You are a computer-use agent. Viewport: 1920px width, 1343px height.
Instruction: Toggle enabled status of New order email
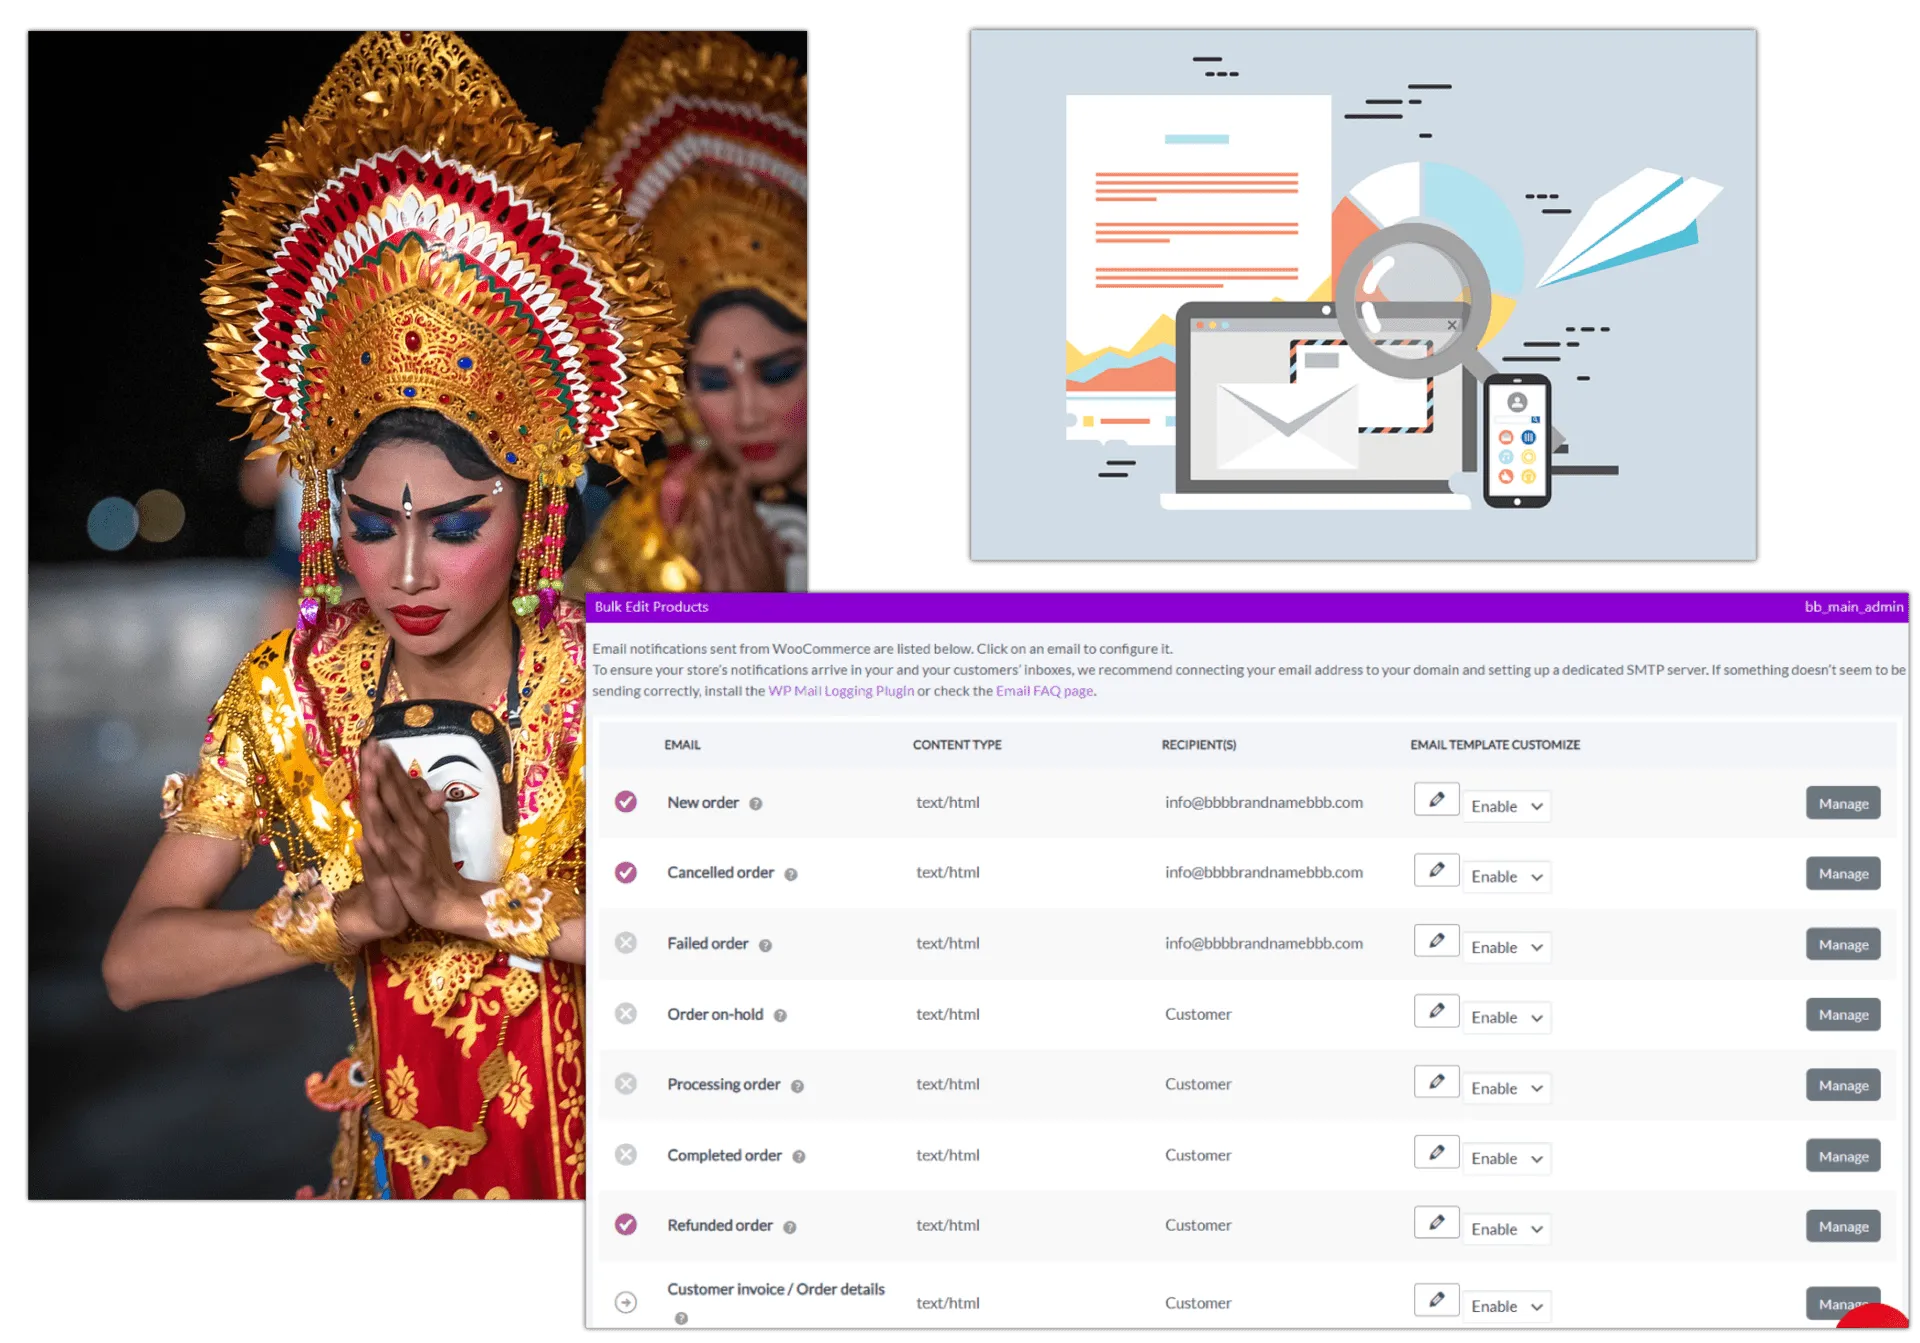click(626, 802)
